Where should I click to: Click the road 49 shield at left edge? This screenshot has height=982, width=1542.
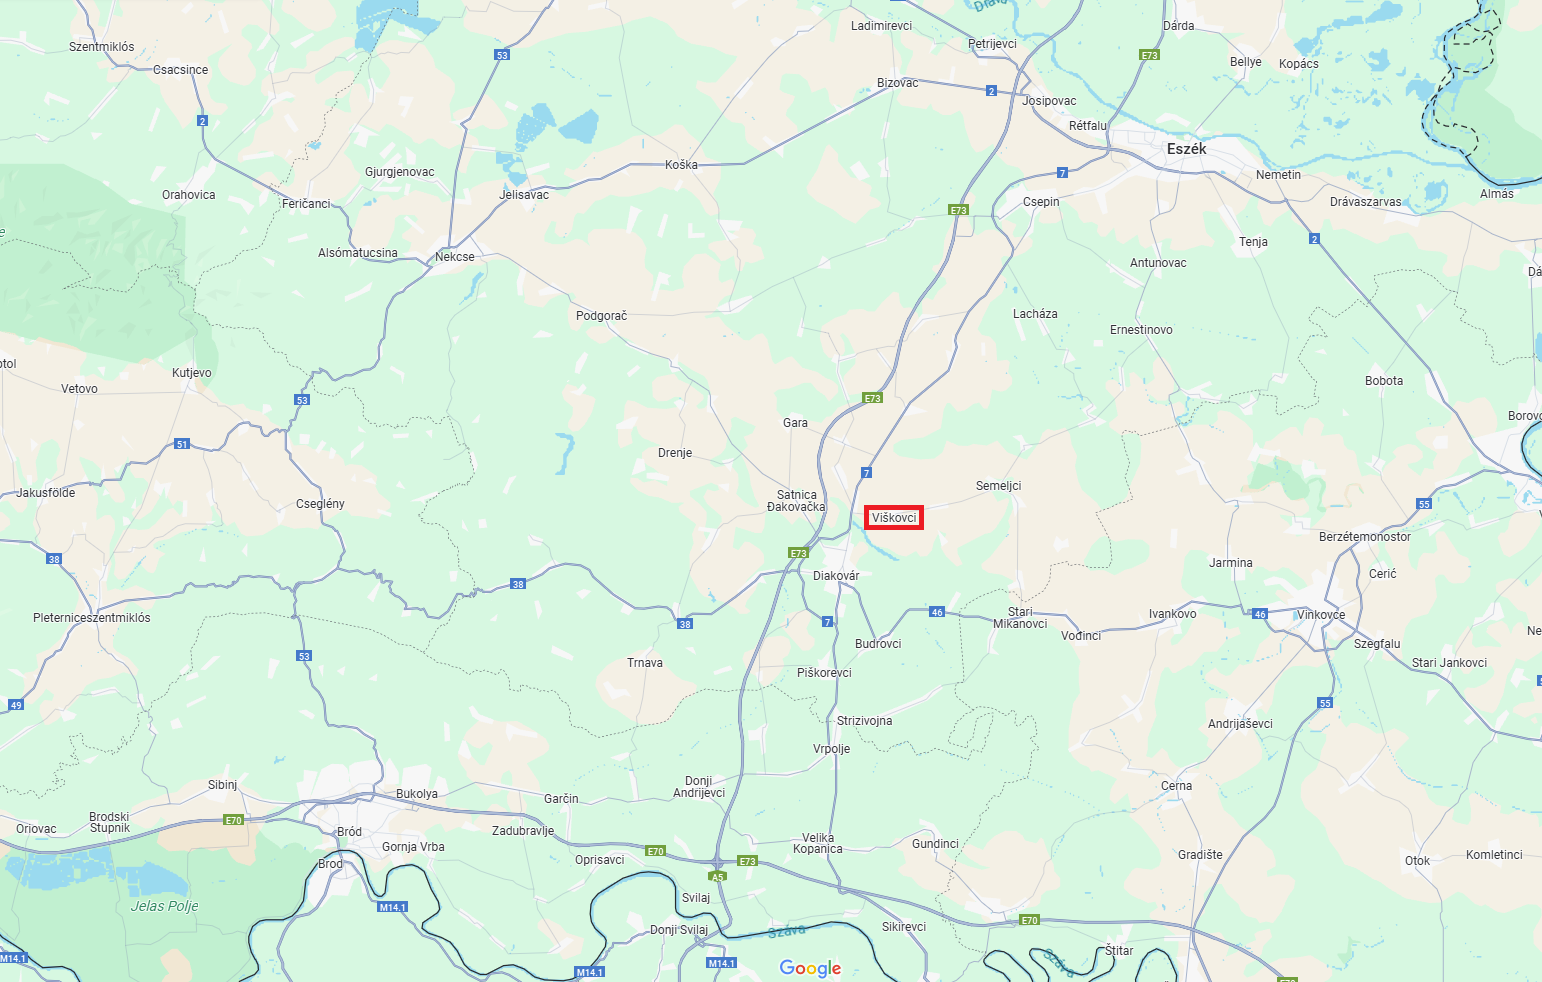[16, 705]
